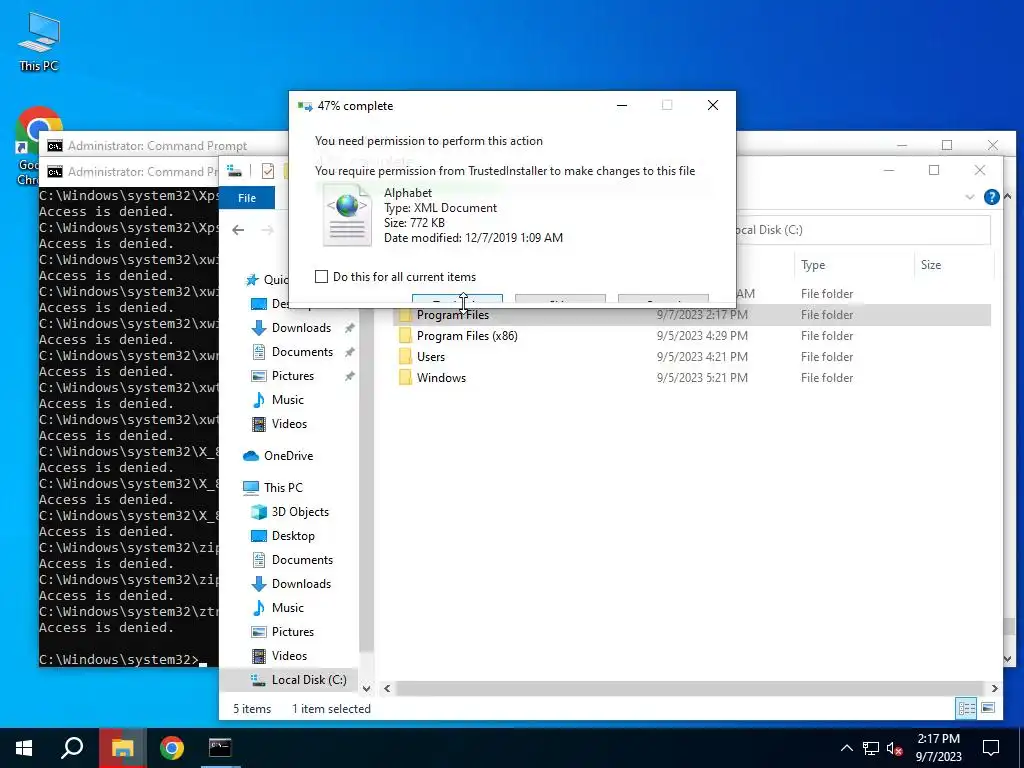The image size is (1024, 768).
Task: Show hidden system tray icons
Action: [846, 748]
